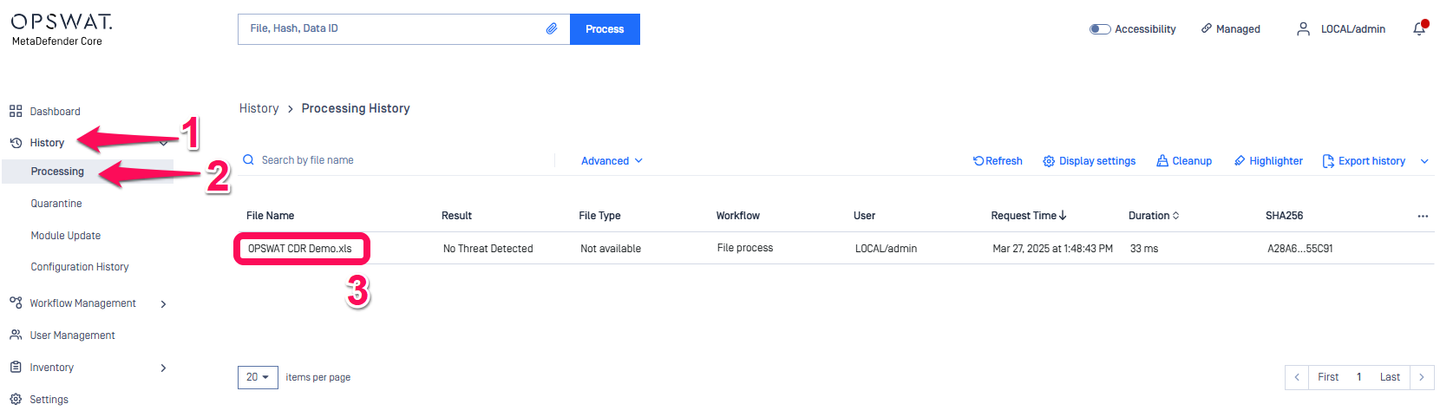
Task: Click the Result column header
Action: pos(456,215)
